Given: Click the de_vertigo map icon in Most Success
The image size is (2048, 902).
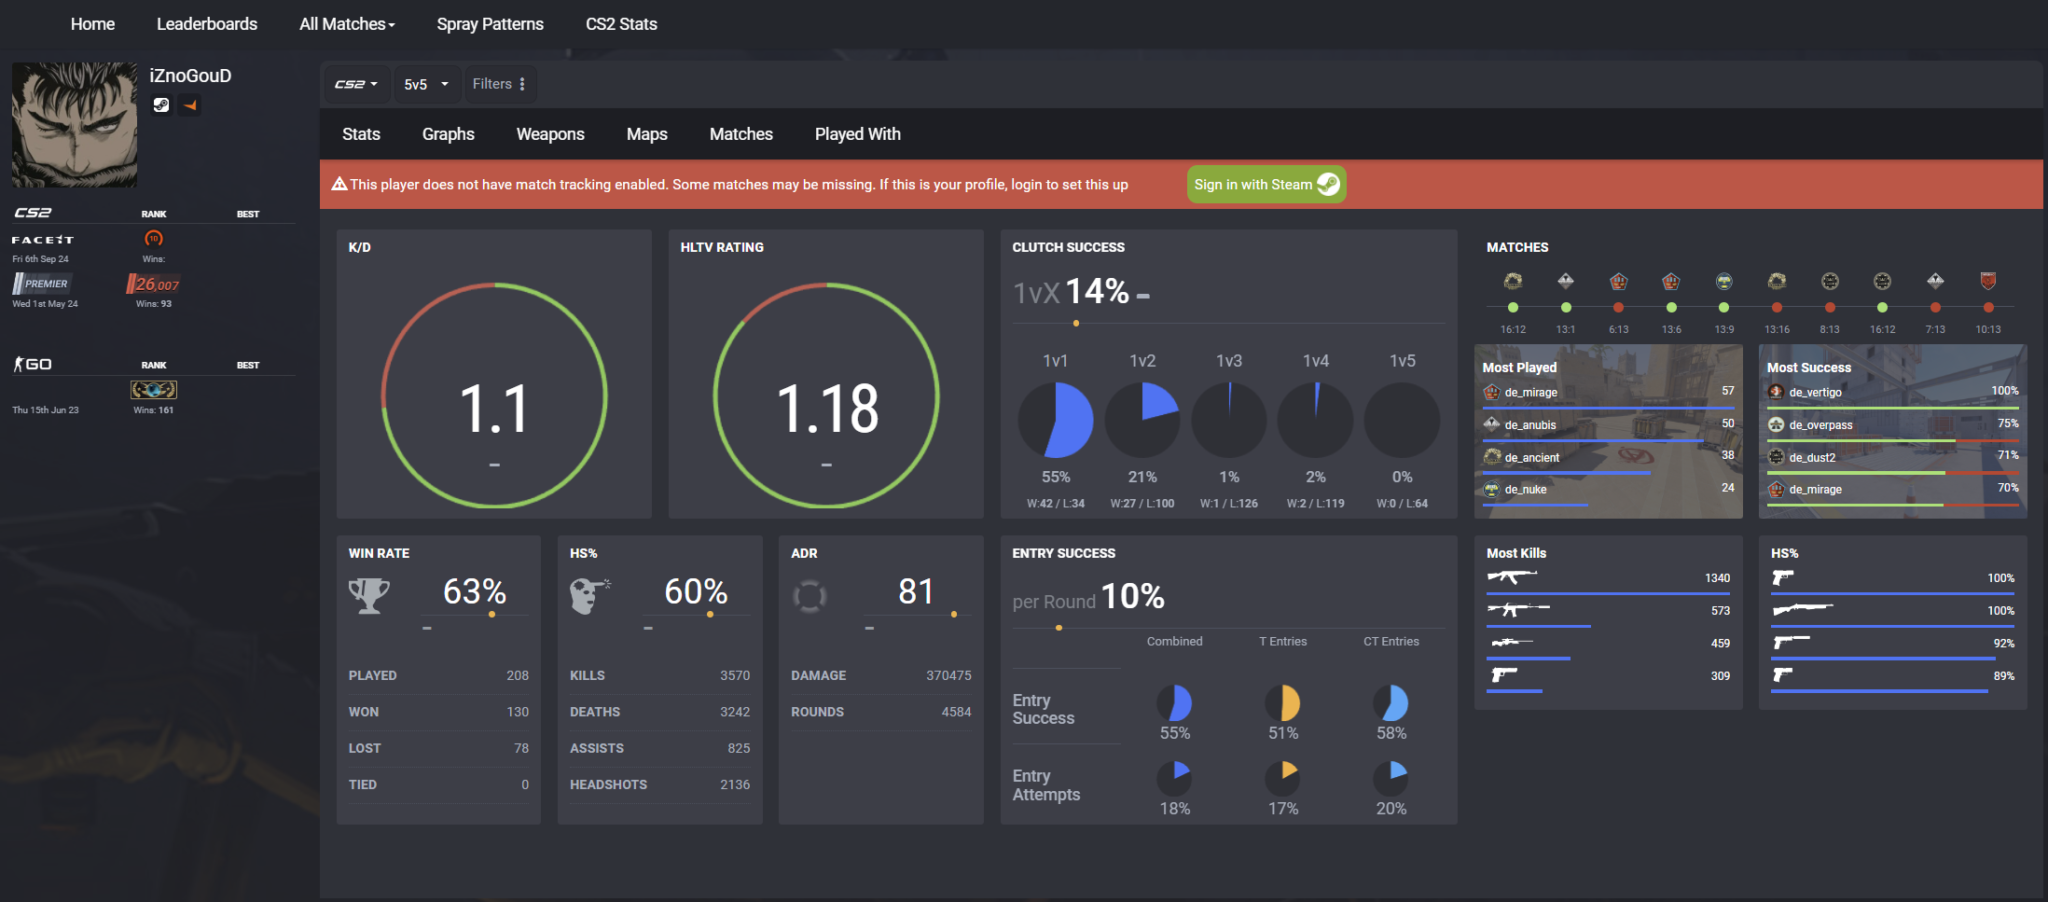Looking at the screenshot, I should point(1776,392).
